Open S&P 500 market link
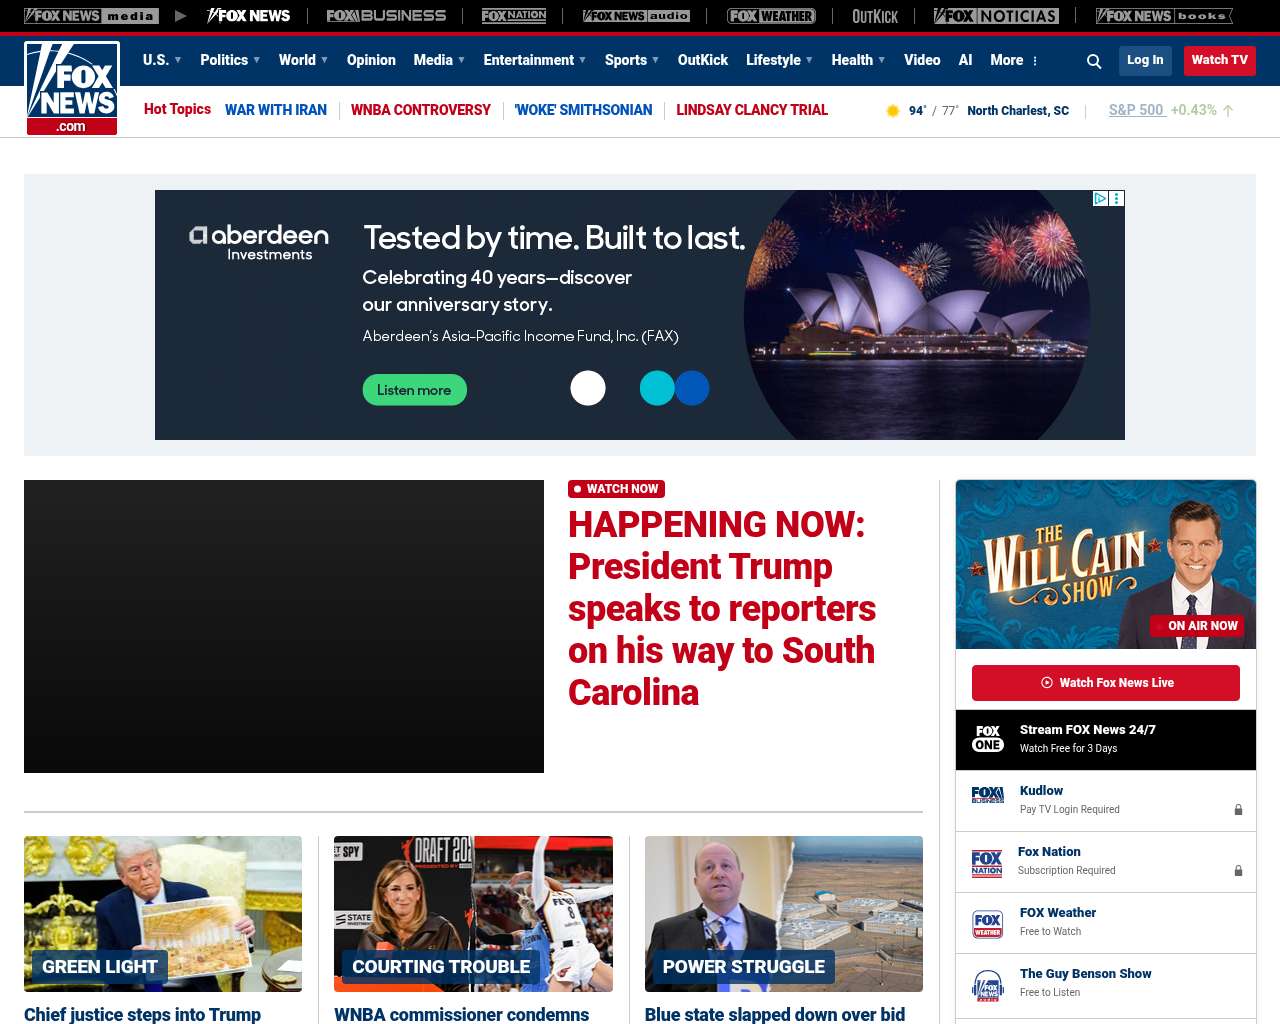The width and height of the screenshot is (1280, 1024). coord(1136,110)
